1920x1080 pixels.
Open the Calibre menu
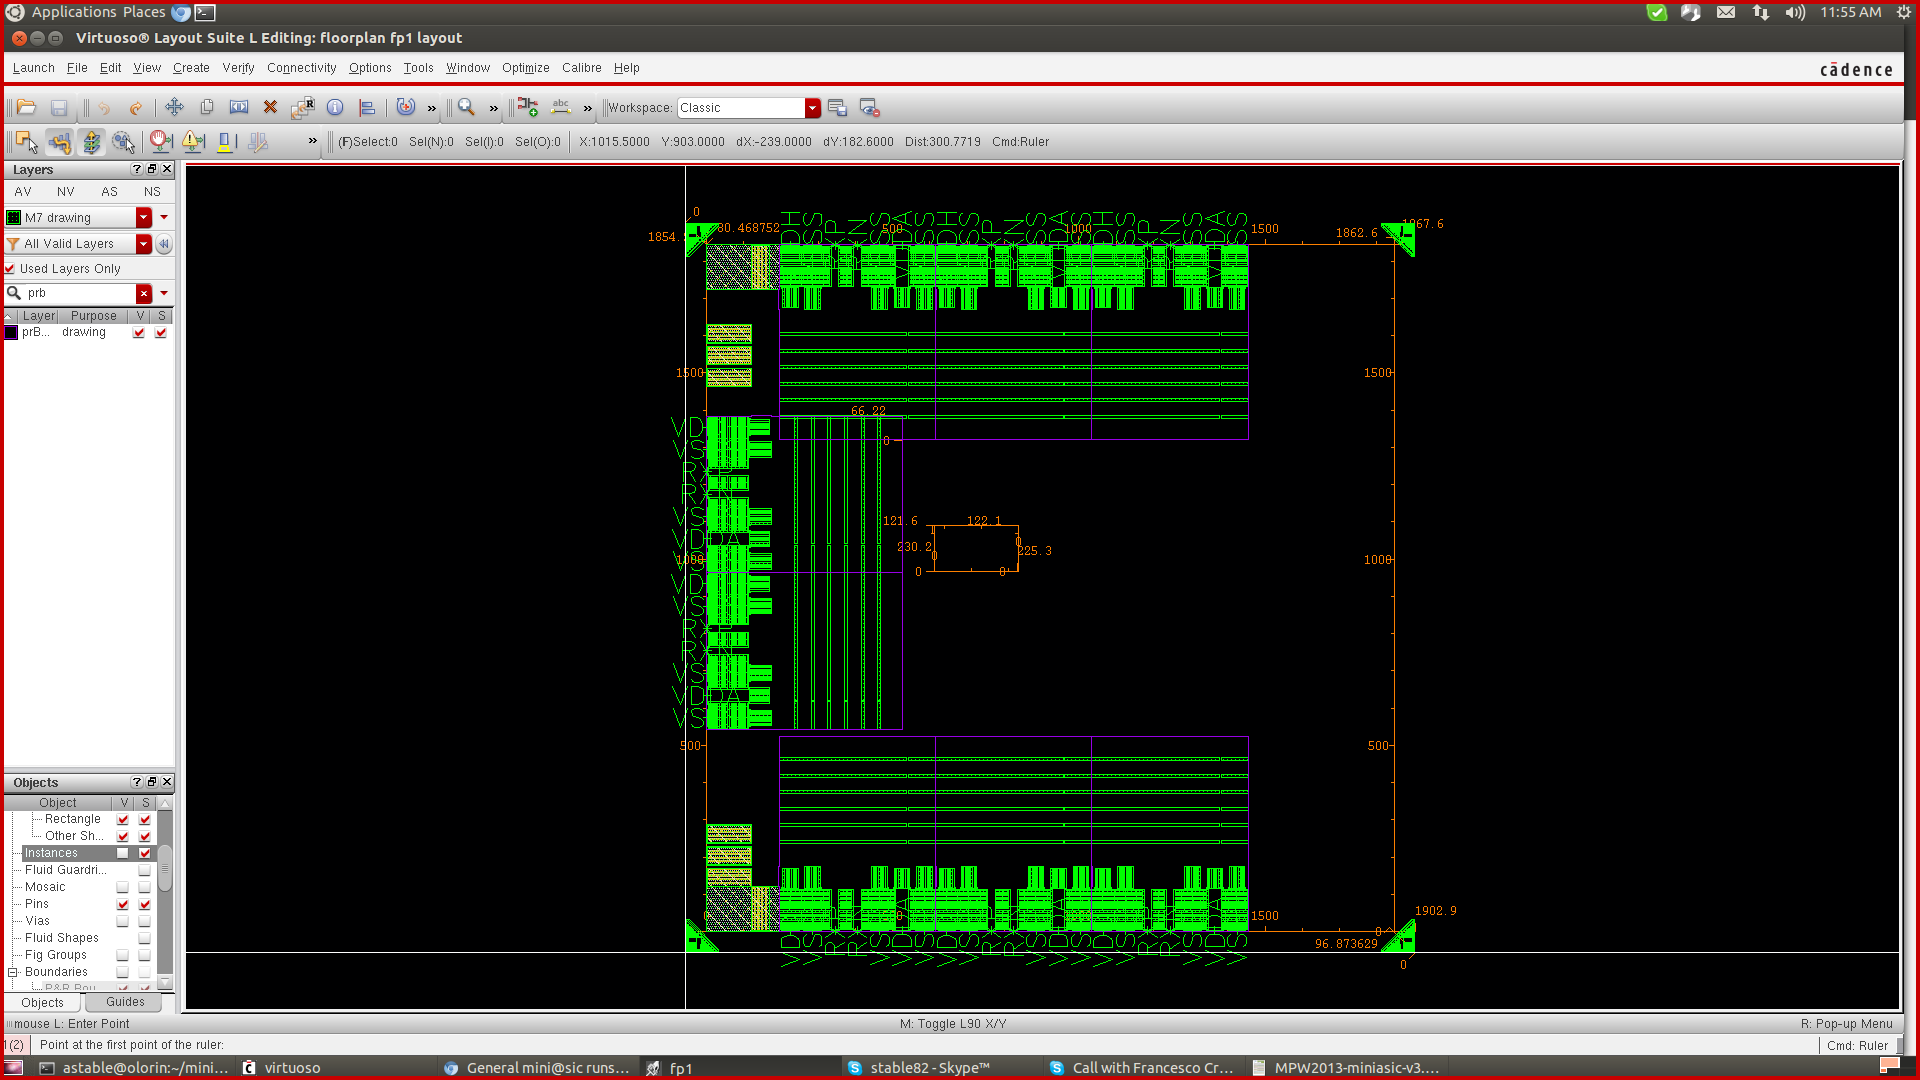point(582,68)
